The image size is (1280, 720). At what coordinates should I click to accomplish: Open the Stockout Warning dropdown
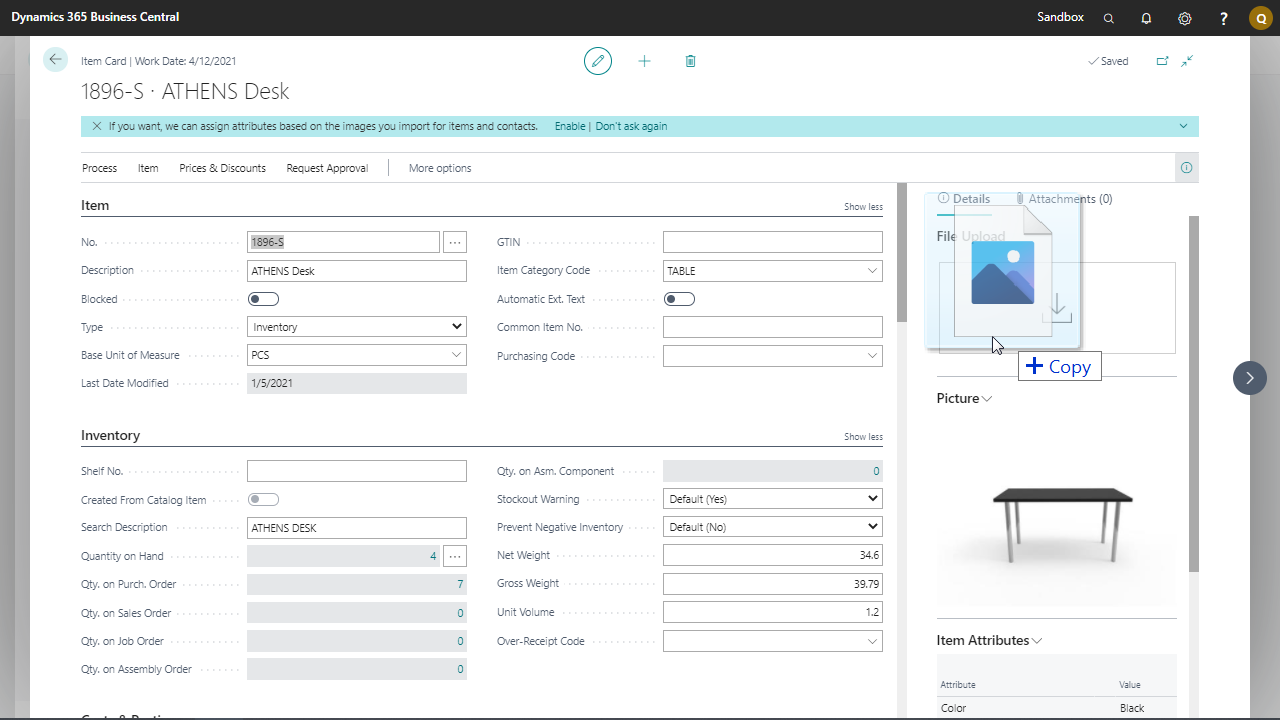click(x=772, y=499)
